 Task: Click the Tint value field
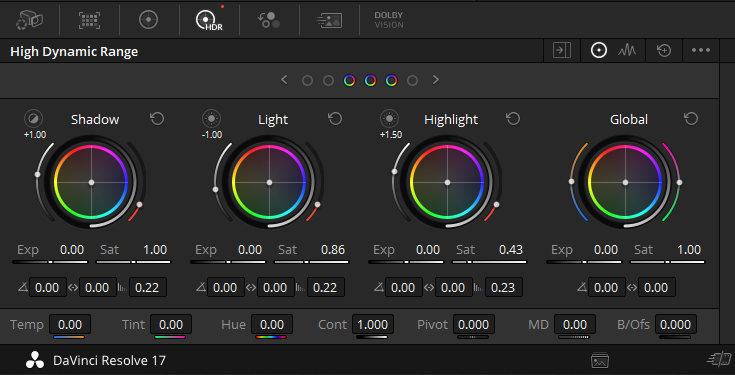[171, 324]
